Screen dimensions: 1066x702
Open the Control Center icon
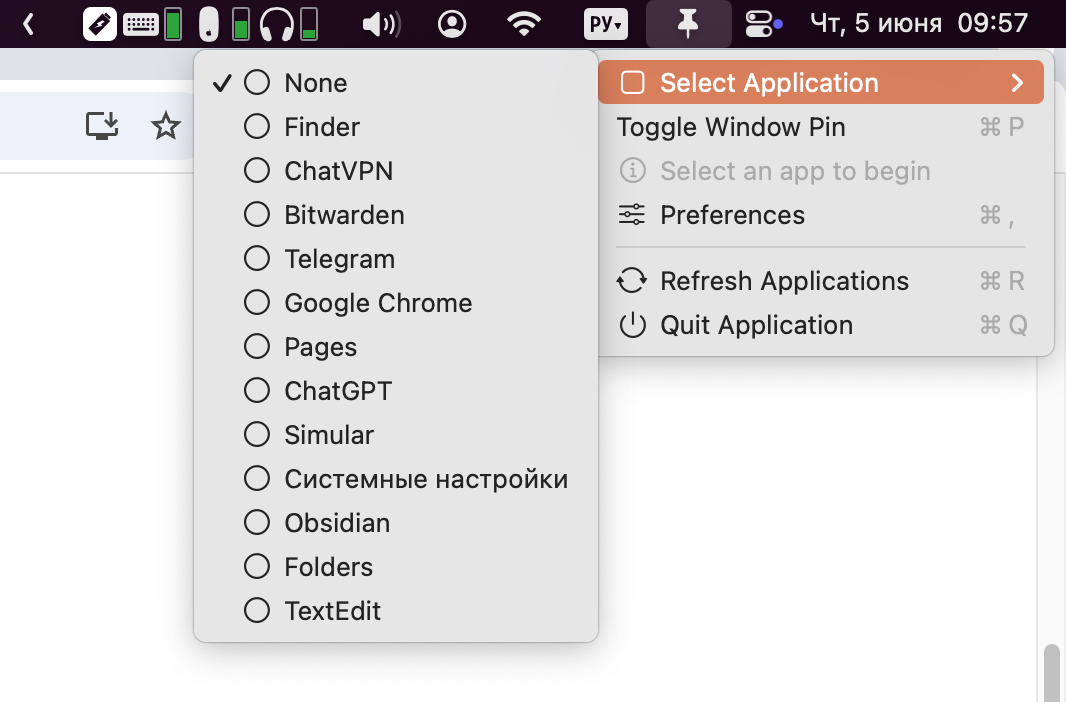[x=762, y=24]
